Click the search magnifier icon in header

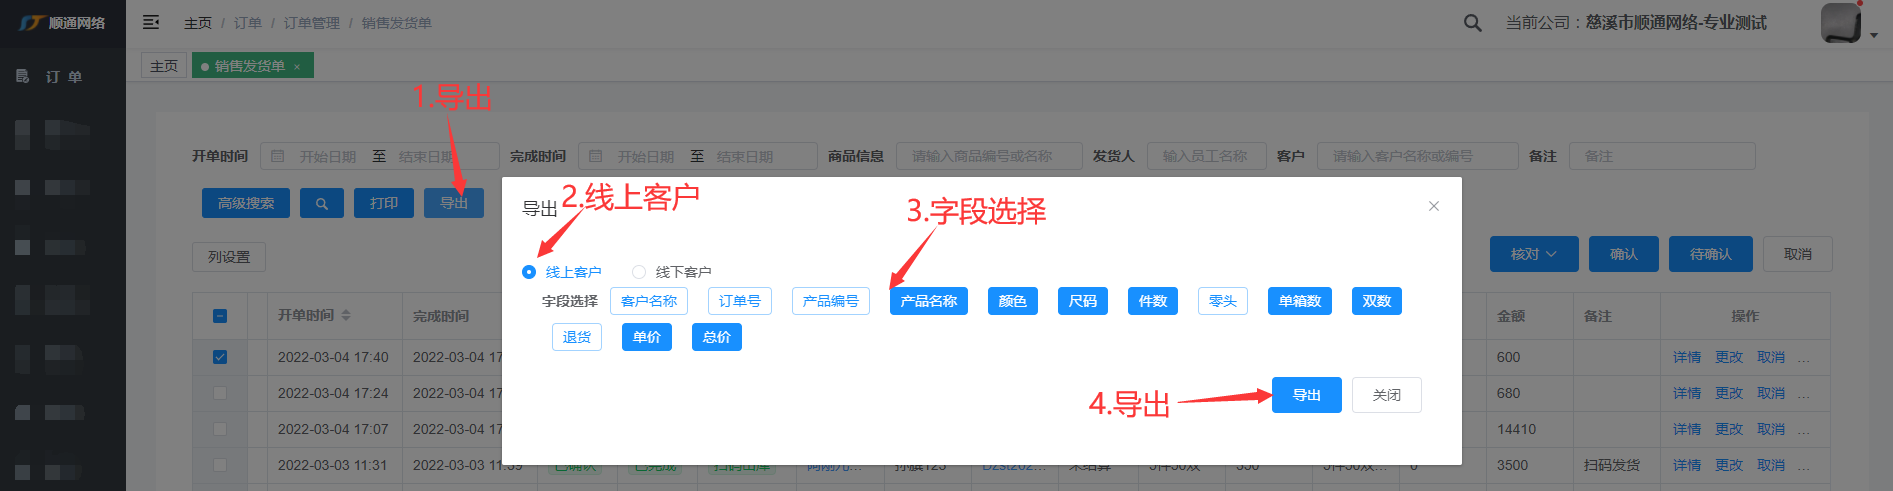tap(1472, 23)
